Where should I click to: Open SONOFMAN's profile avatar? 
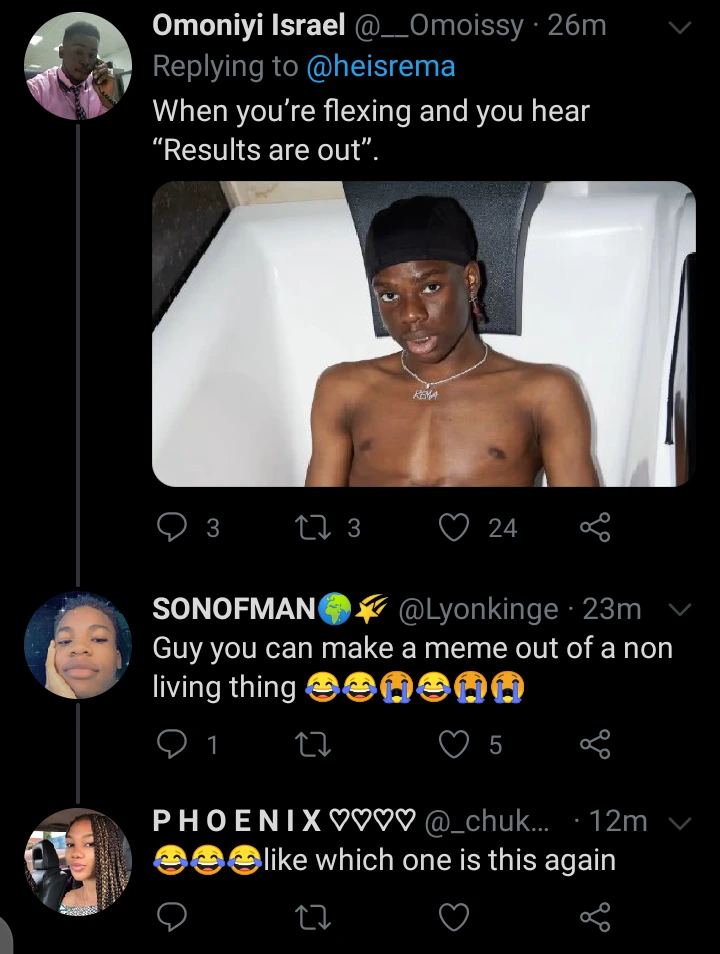[78, 645]
